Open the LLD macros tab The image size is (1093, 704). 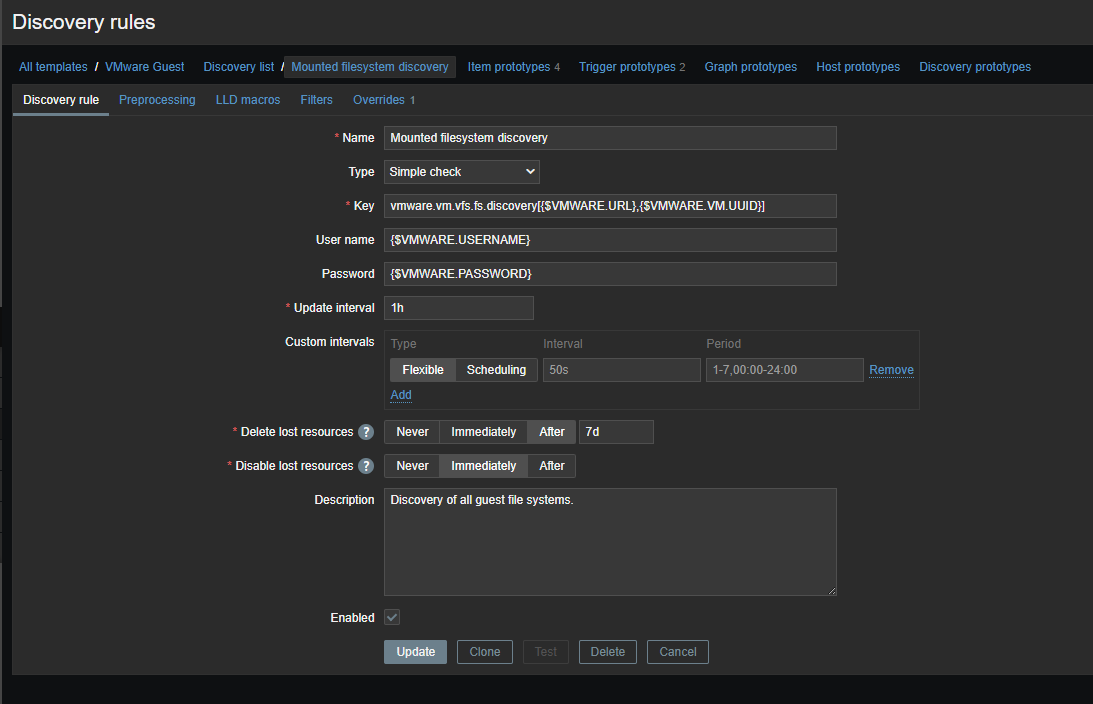pos(248,100)
